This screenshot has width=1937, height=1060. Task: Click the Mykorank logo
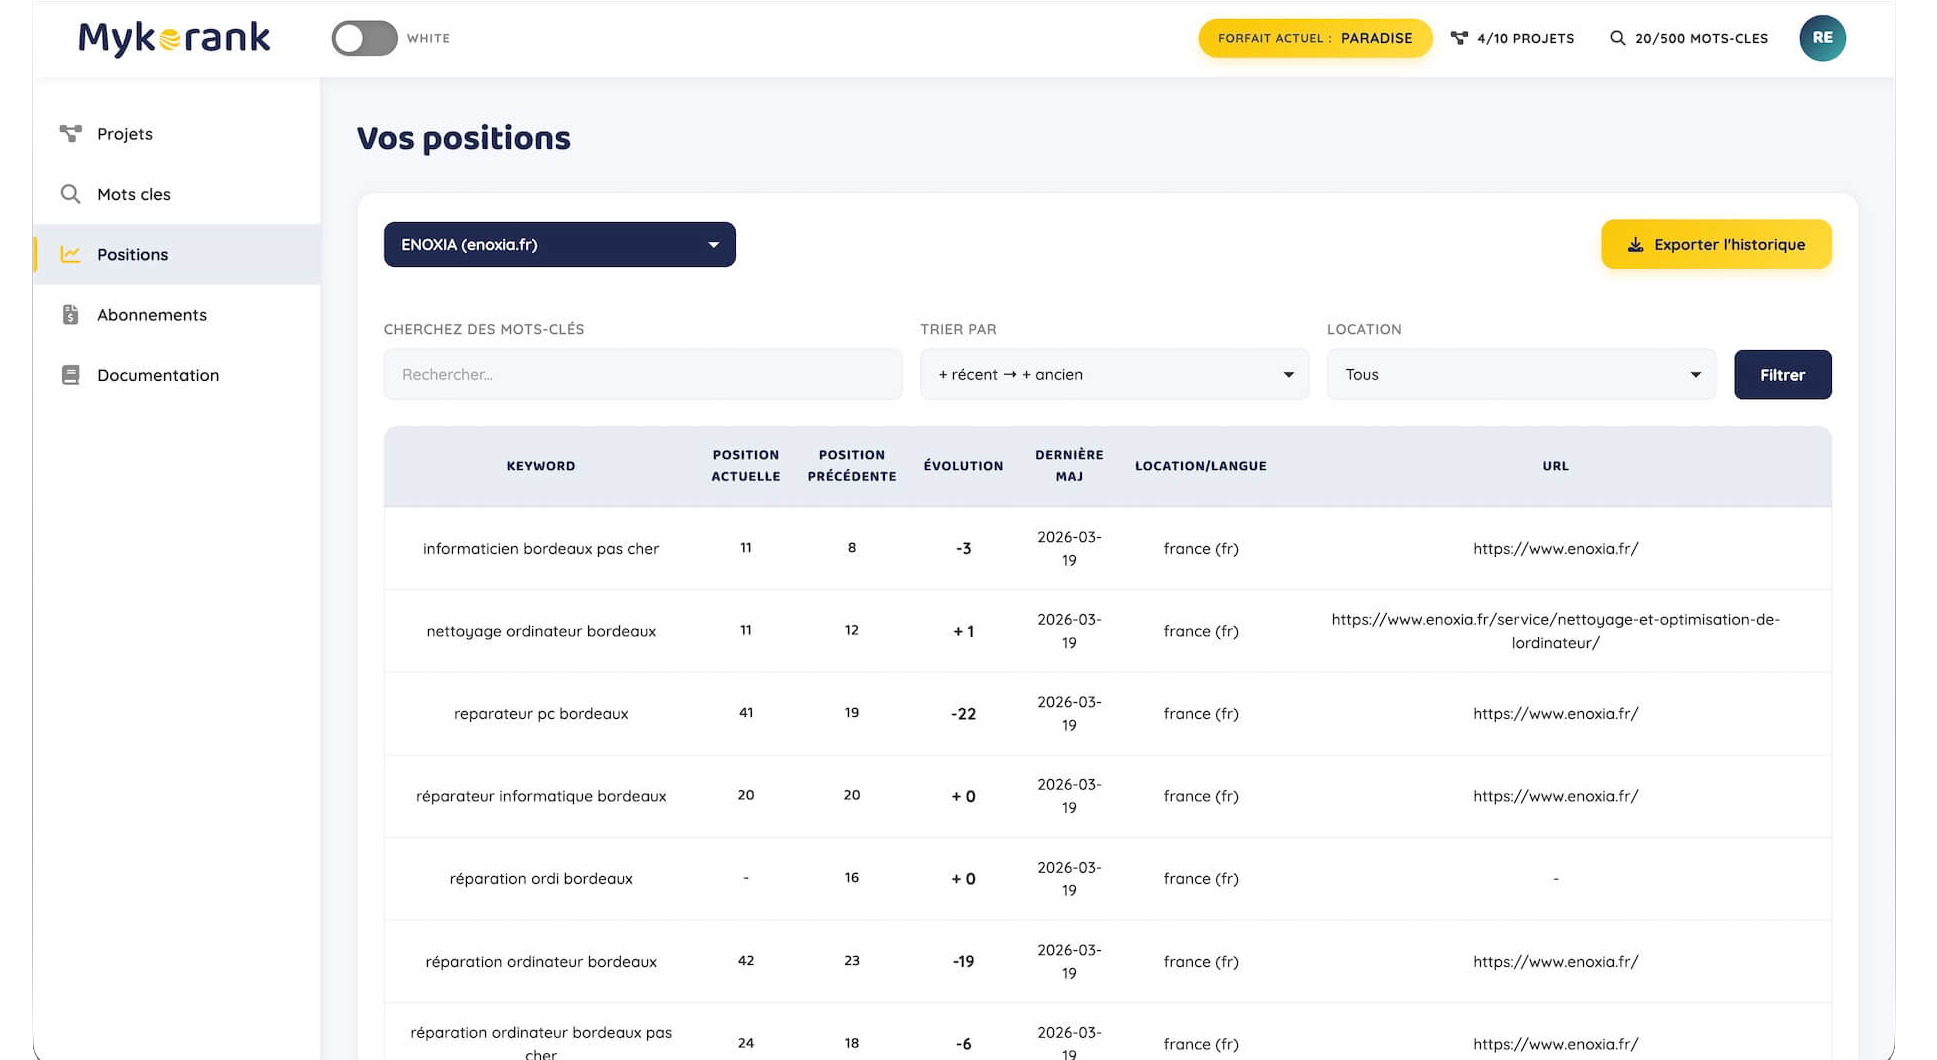174,39
